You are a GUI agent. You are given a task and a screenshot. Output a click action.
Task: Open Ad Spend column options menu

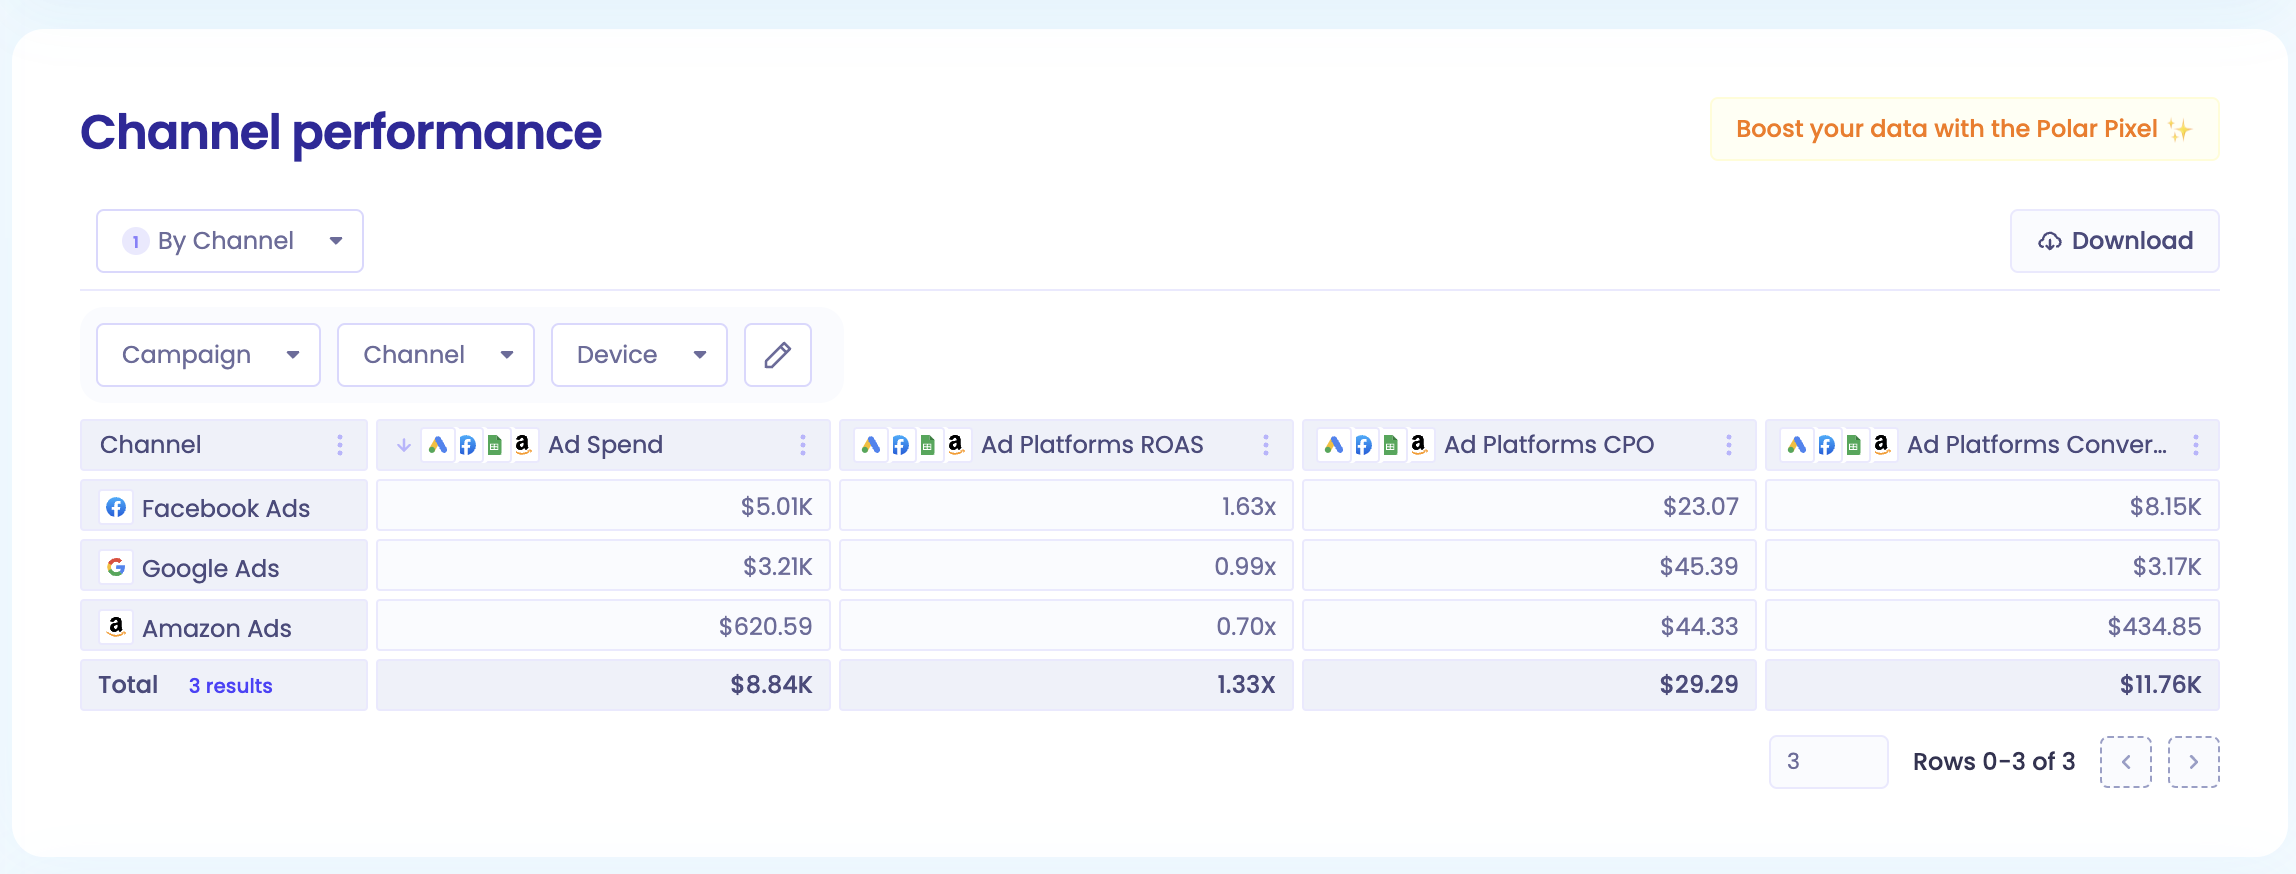click(x=803, y=445)
